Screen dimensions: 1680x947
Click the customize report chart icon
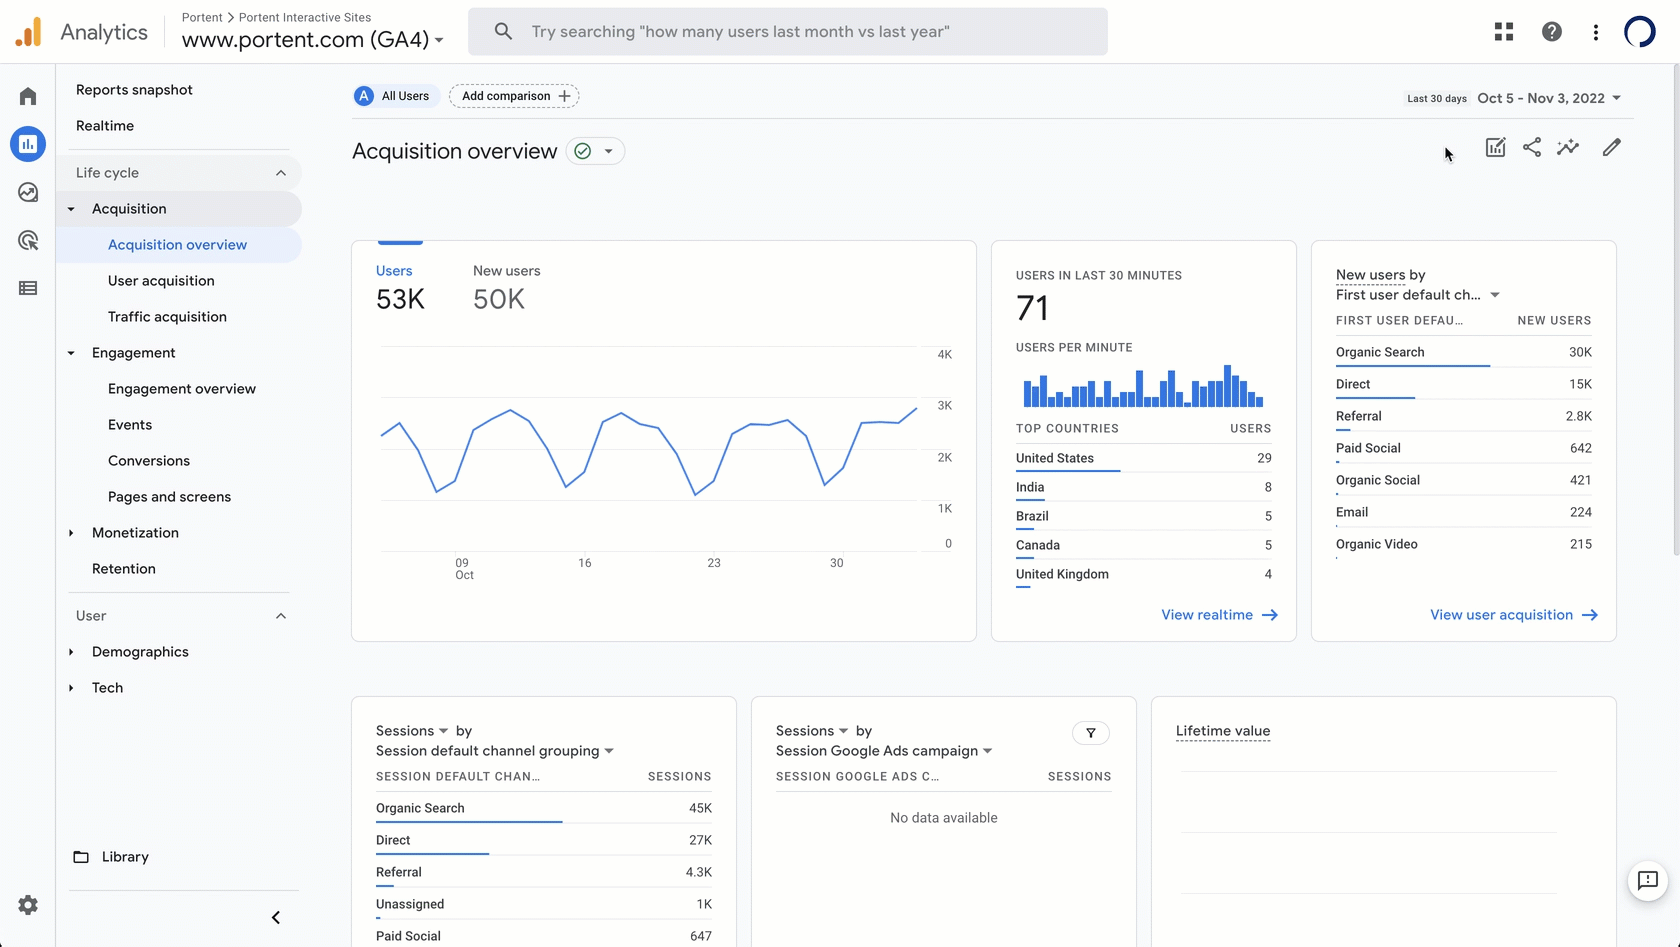[1496, 148]
